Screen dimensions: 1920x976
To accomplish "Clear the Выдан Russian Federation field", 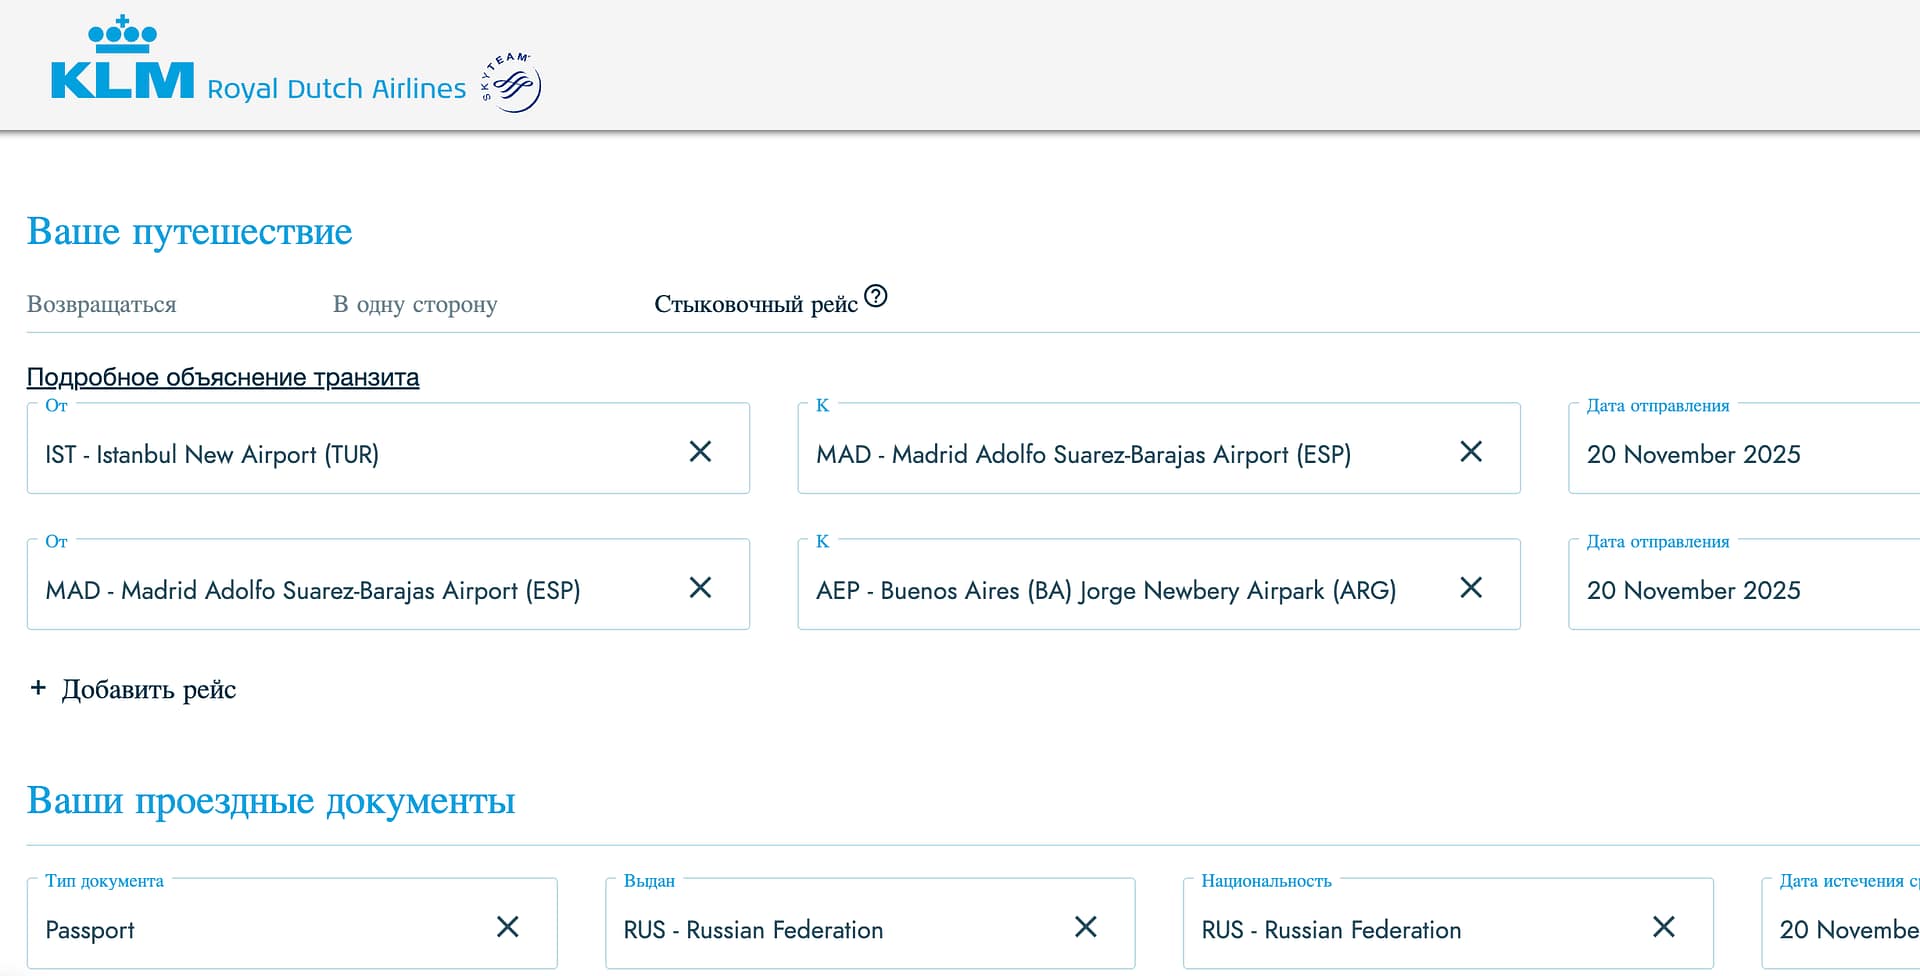I will click(x=1086, y=927).
